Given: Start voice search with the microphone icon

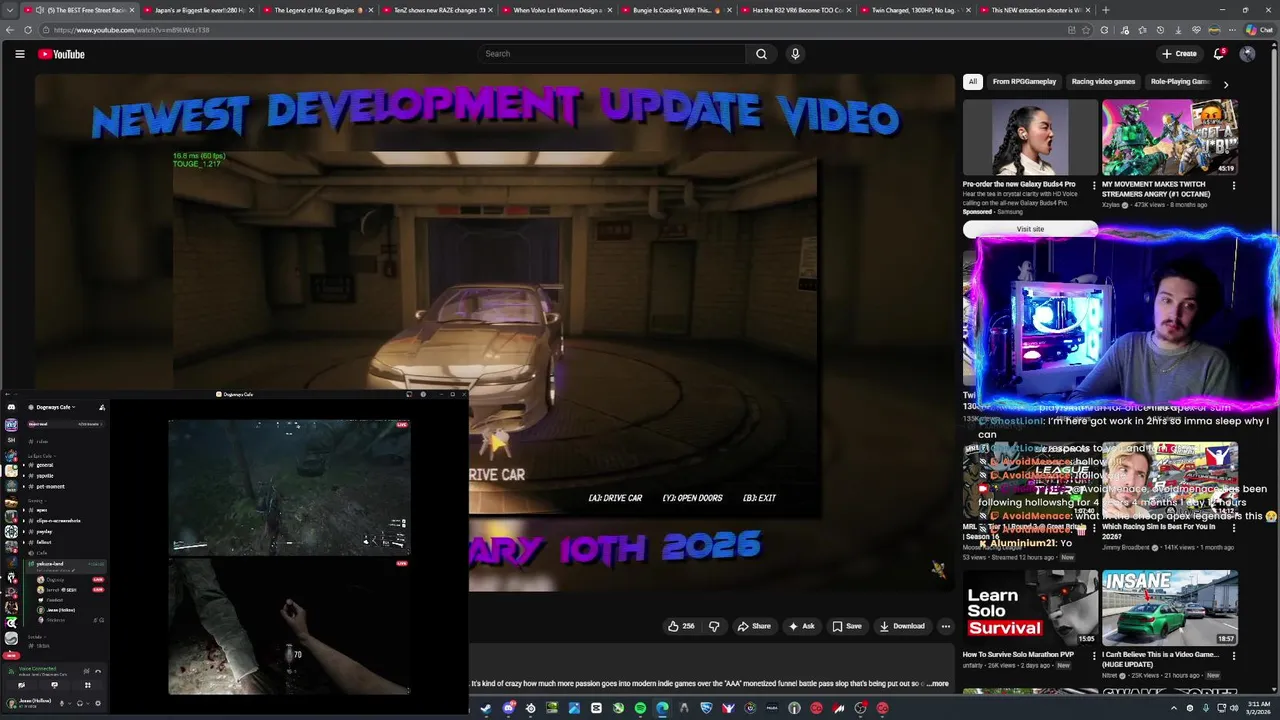Looking at the screenshot, I should click(795, 54).
